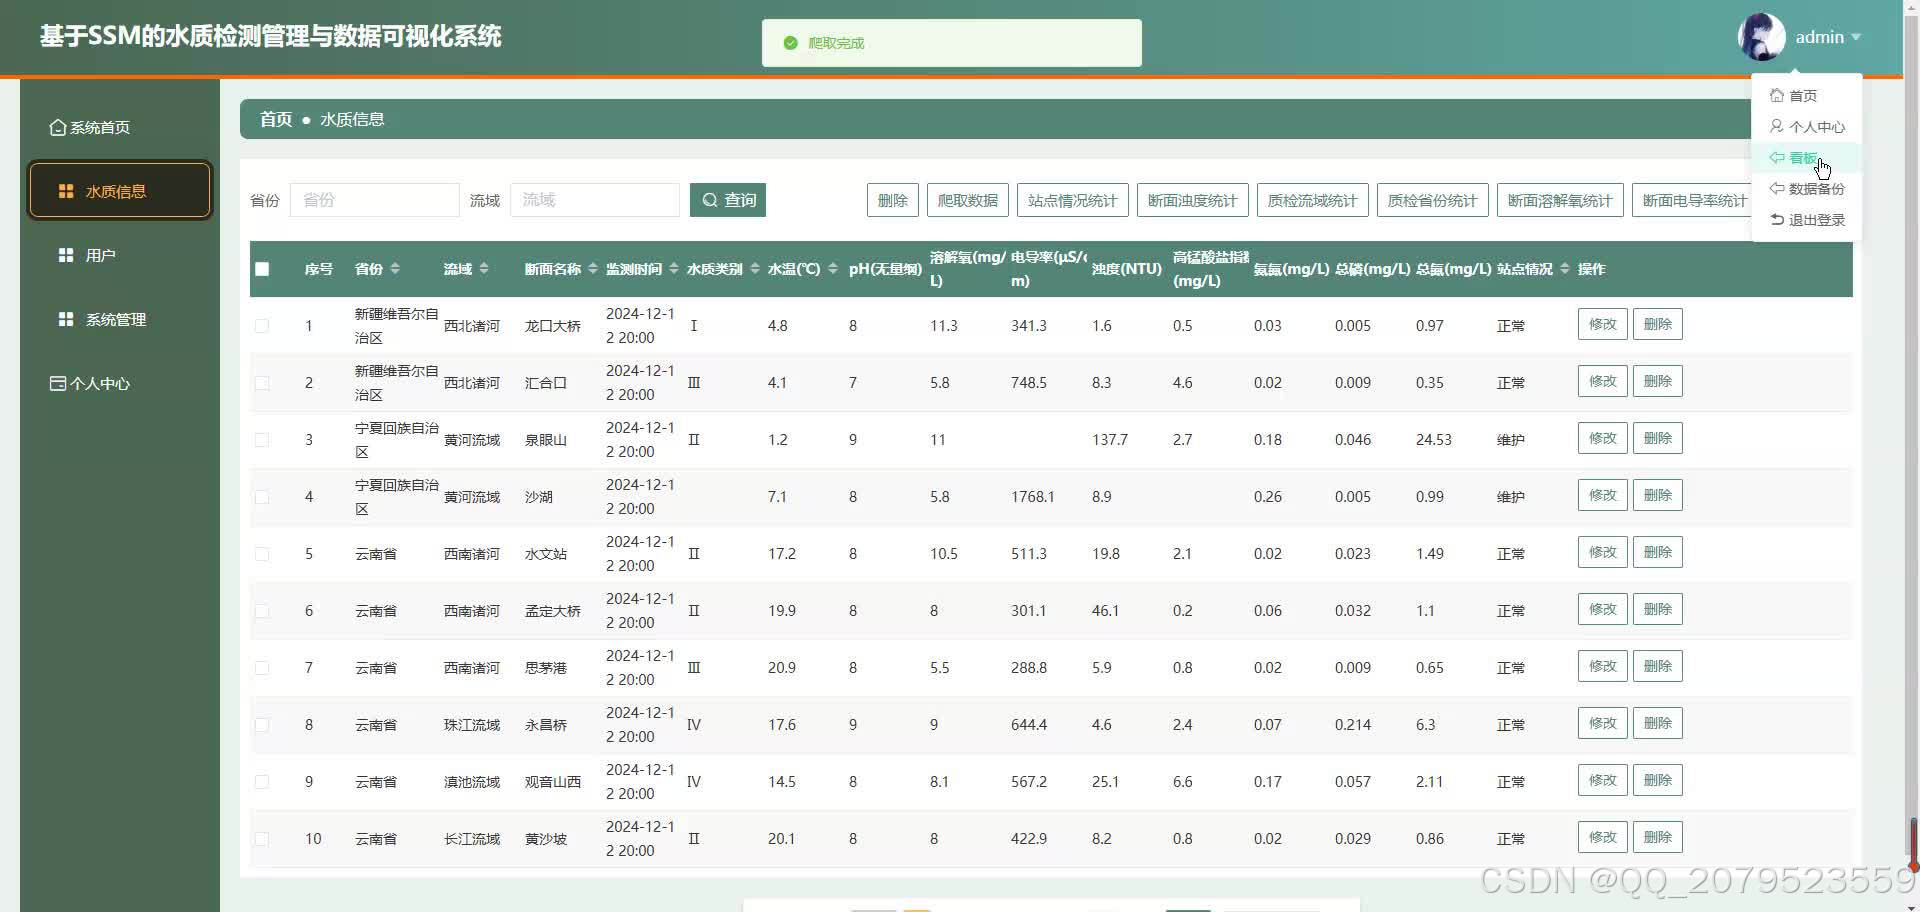Click the house icon beside 首页 in dropdown
The height and width of the screenshot is (912, 1920).
click(x=1777, y=95)
